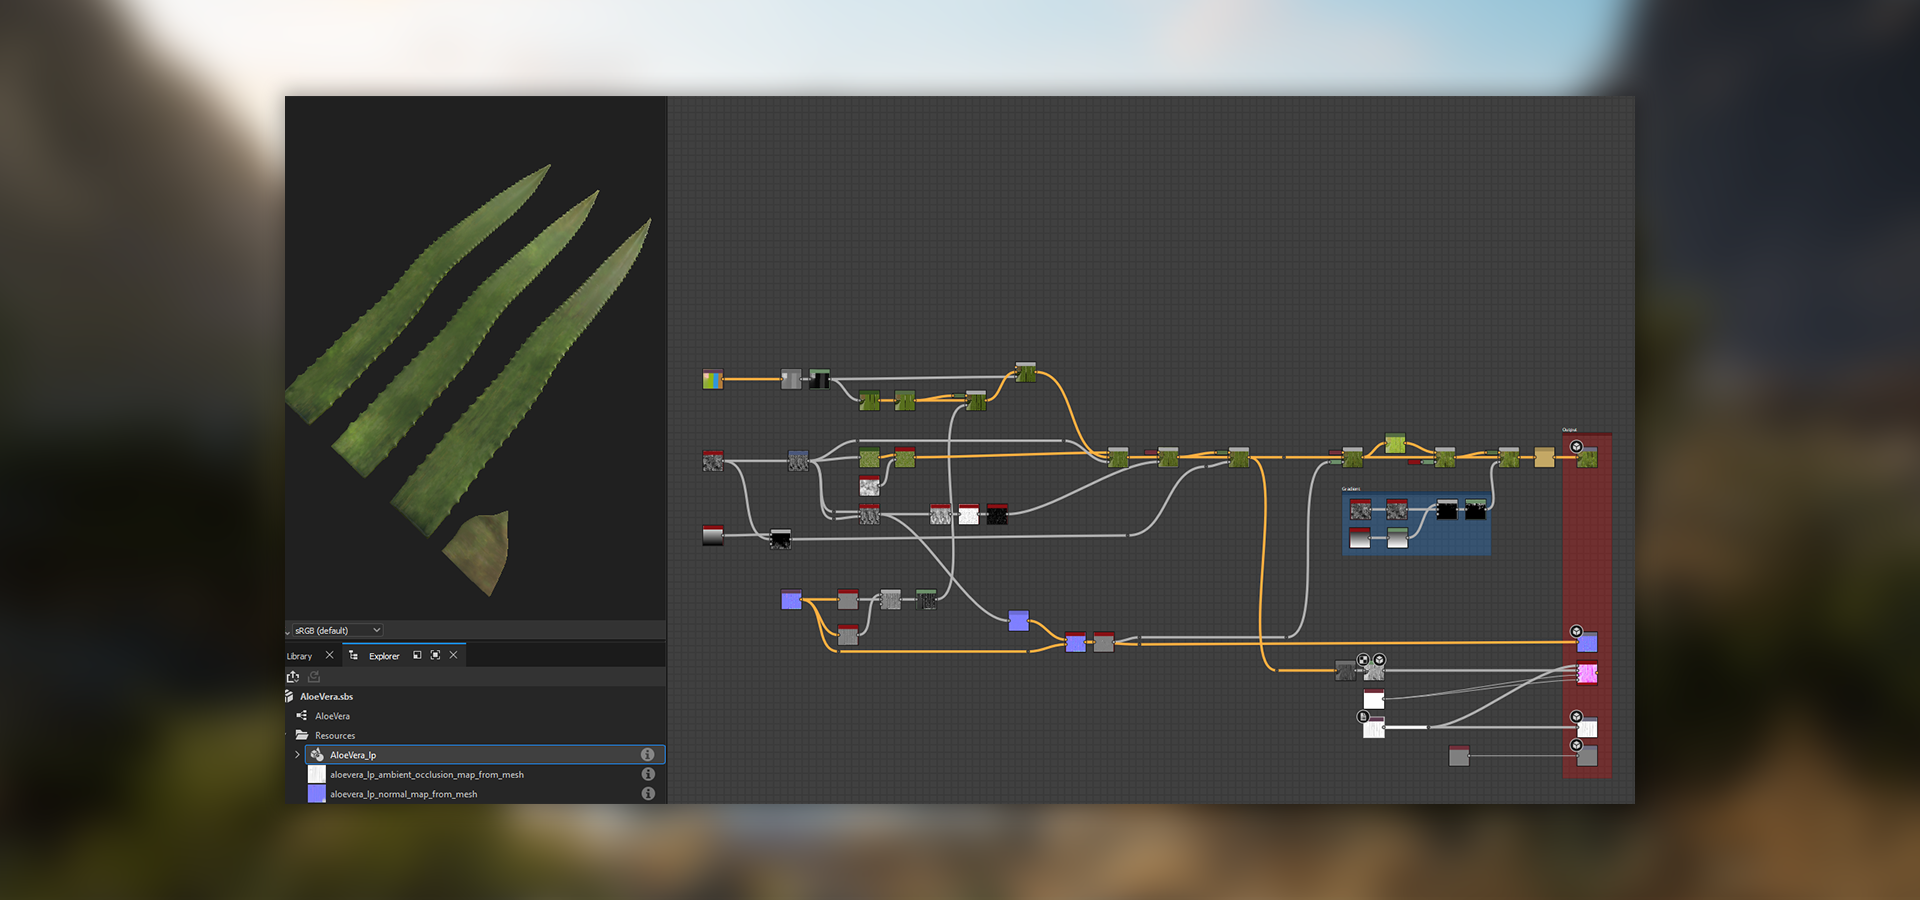Select the tan uniform color node before output
The height and width of the screenshot is (900, 1920).
pos(1544,457)
